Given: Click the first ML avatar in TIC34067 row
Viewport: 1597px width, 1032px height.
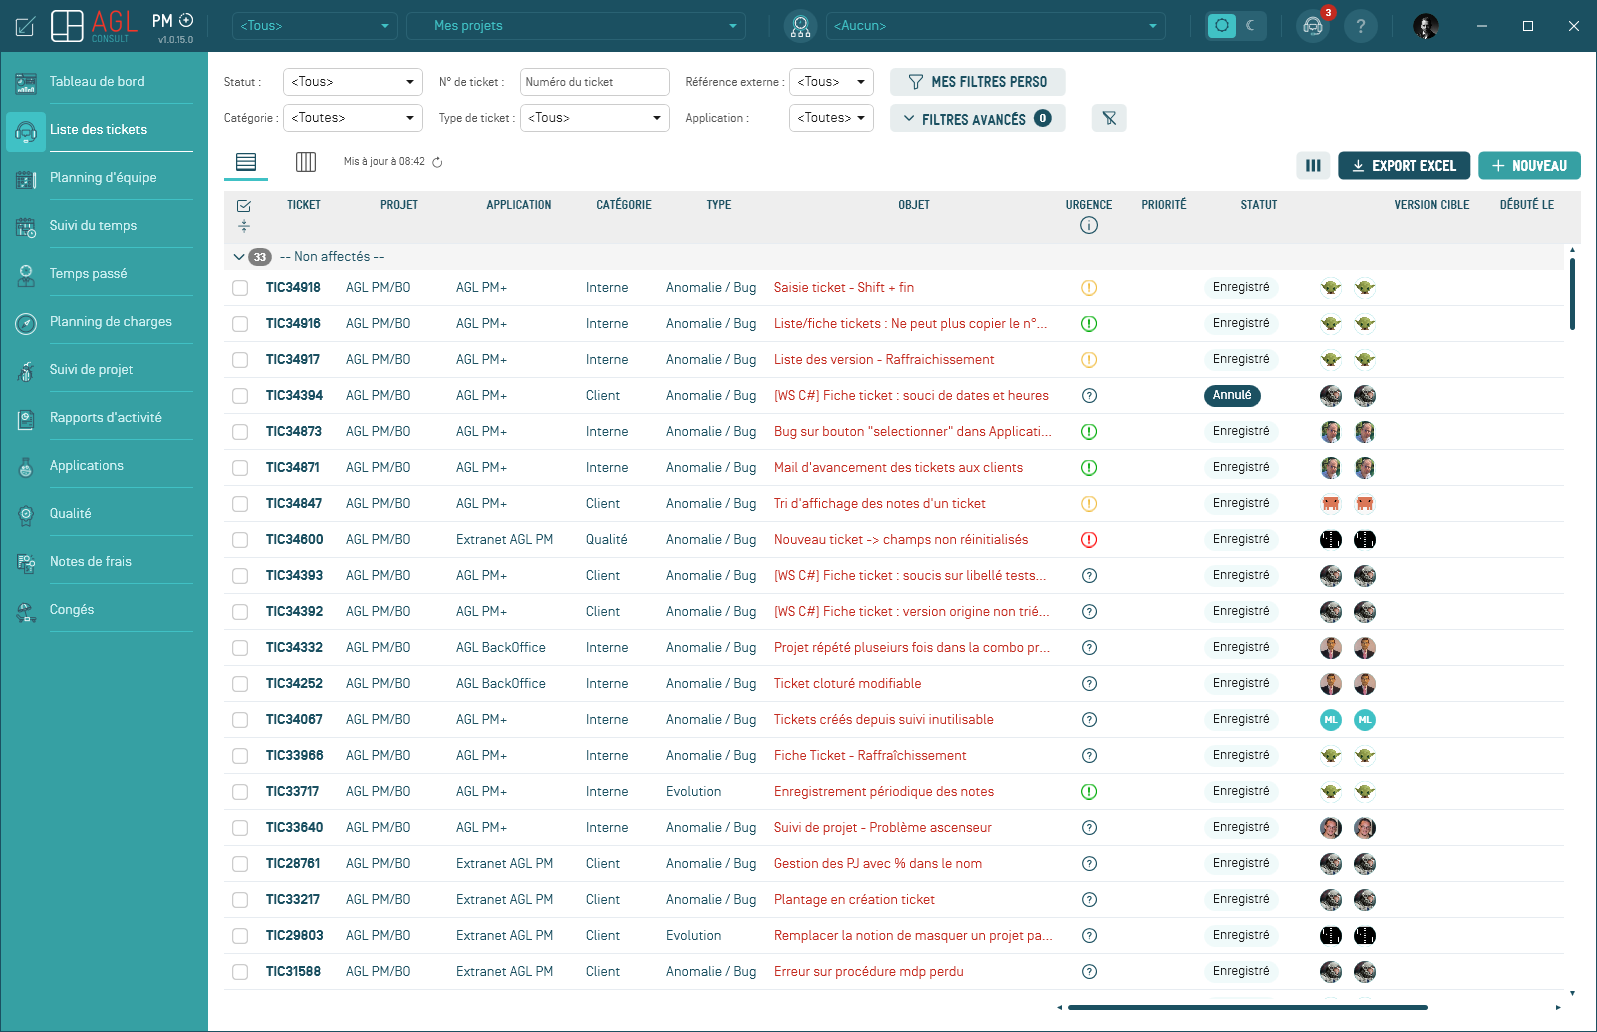Looking at the screenshot, I should [x=1331, y=720].
